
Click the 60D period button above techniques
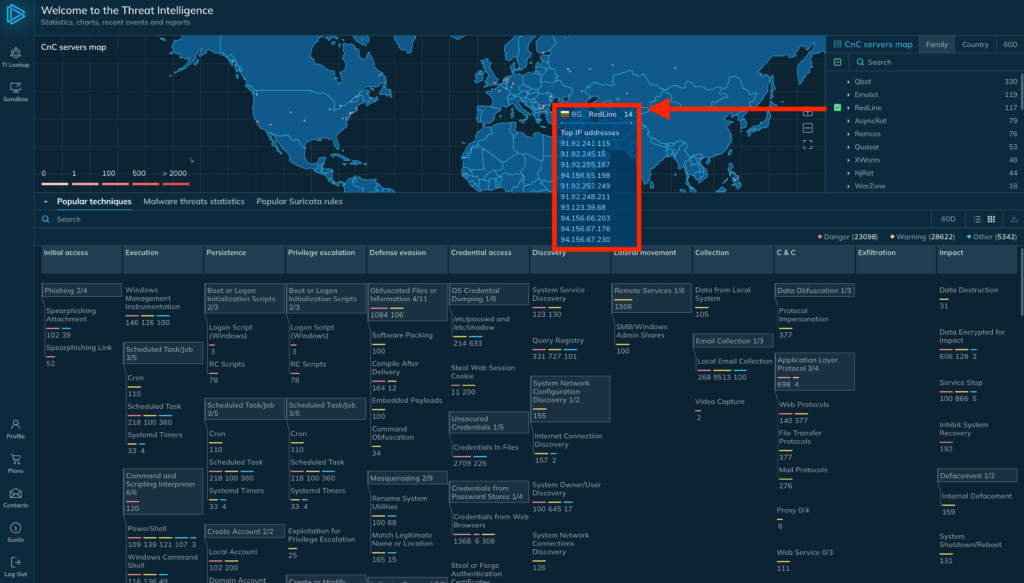tap(947, 219)
